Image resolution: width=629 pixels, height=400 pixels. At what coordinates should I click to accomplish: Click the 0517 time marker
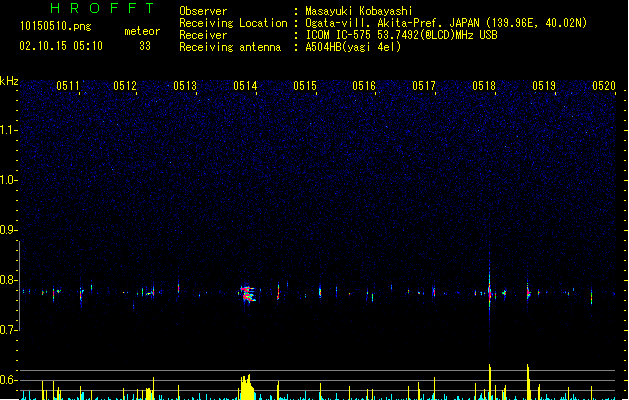click(424, 86)
